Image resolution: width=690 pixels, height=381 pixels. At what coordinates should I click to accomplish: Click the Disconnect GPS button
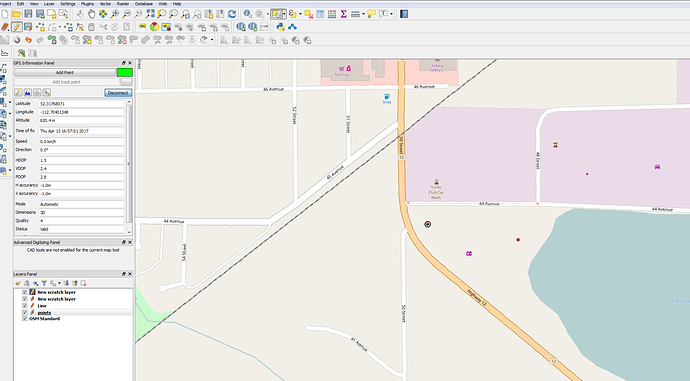click(118, 93)
